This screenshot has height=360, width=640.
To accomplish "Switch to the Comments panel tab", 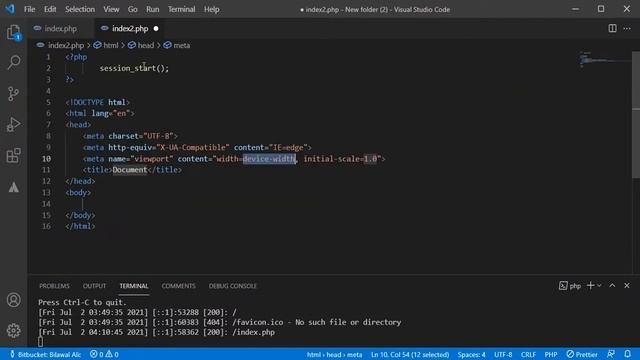I will tap(178, 286).
